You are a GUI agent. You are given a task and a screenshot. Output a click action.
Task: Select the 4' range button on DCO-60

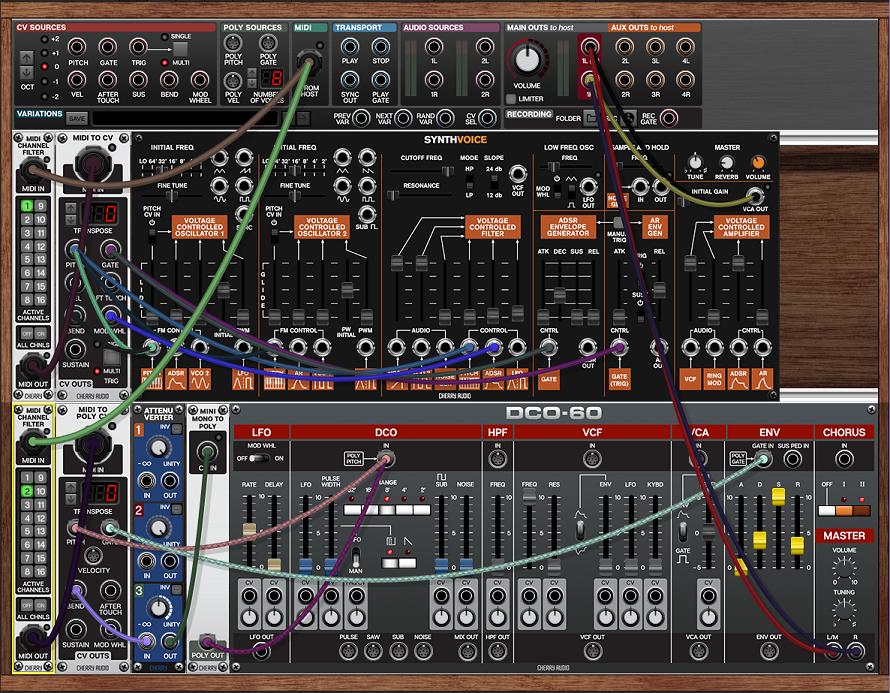point(405,510)
